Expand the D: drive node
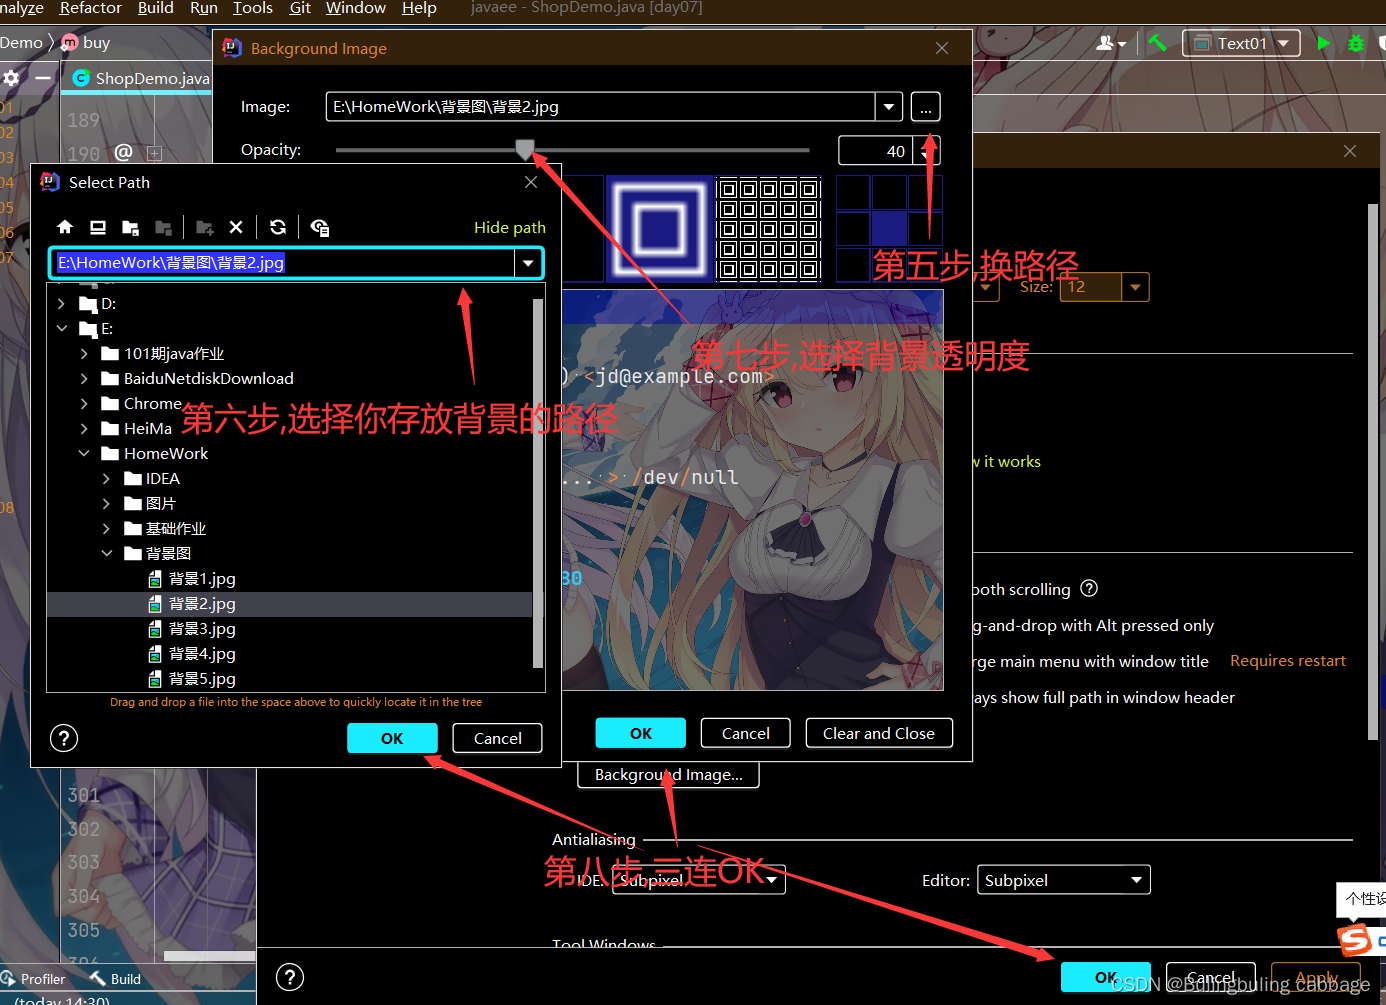 click(61, 303)
